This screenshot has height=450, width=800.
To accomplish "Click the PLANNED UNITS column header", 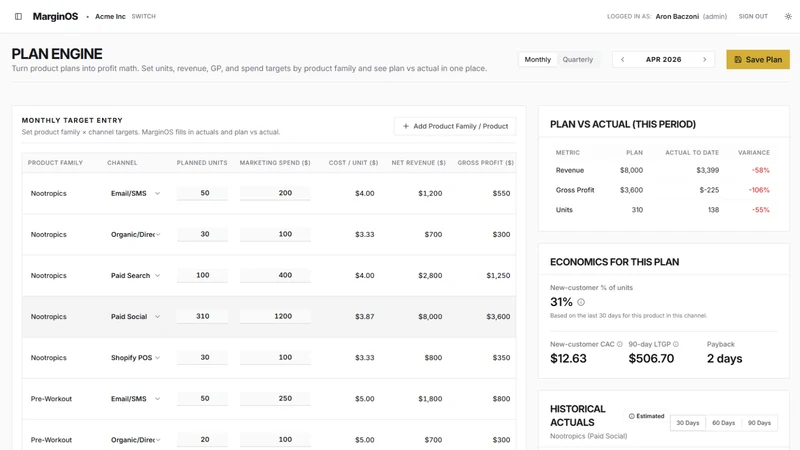I will 202,163.
